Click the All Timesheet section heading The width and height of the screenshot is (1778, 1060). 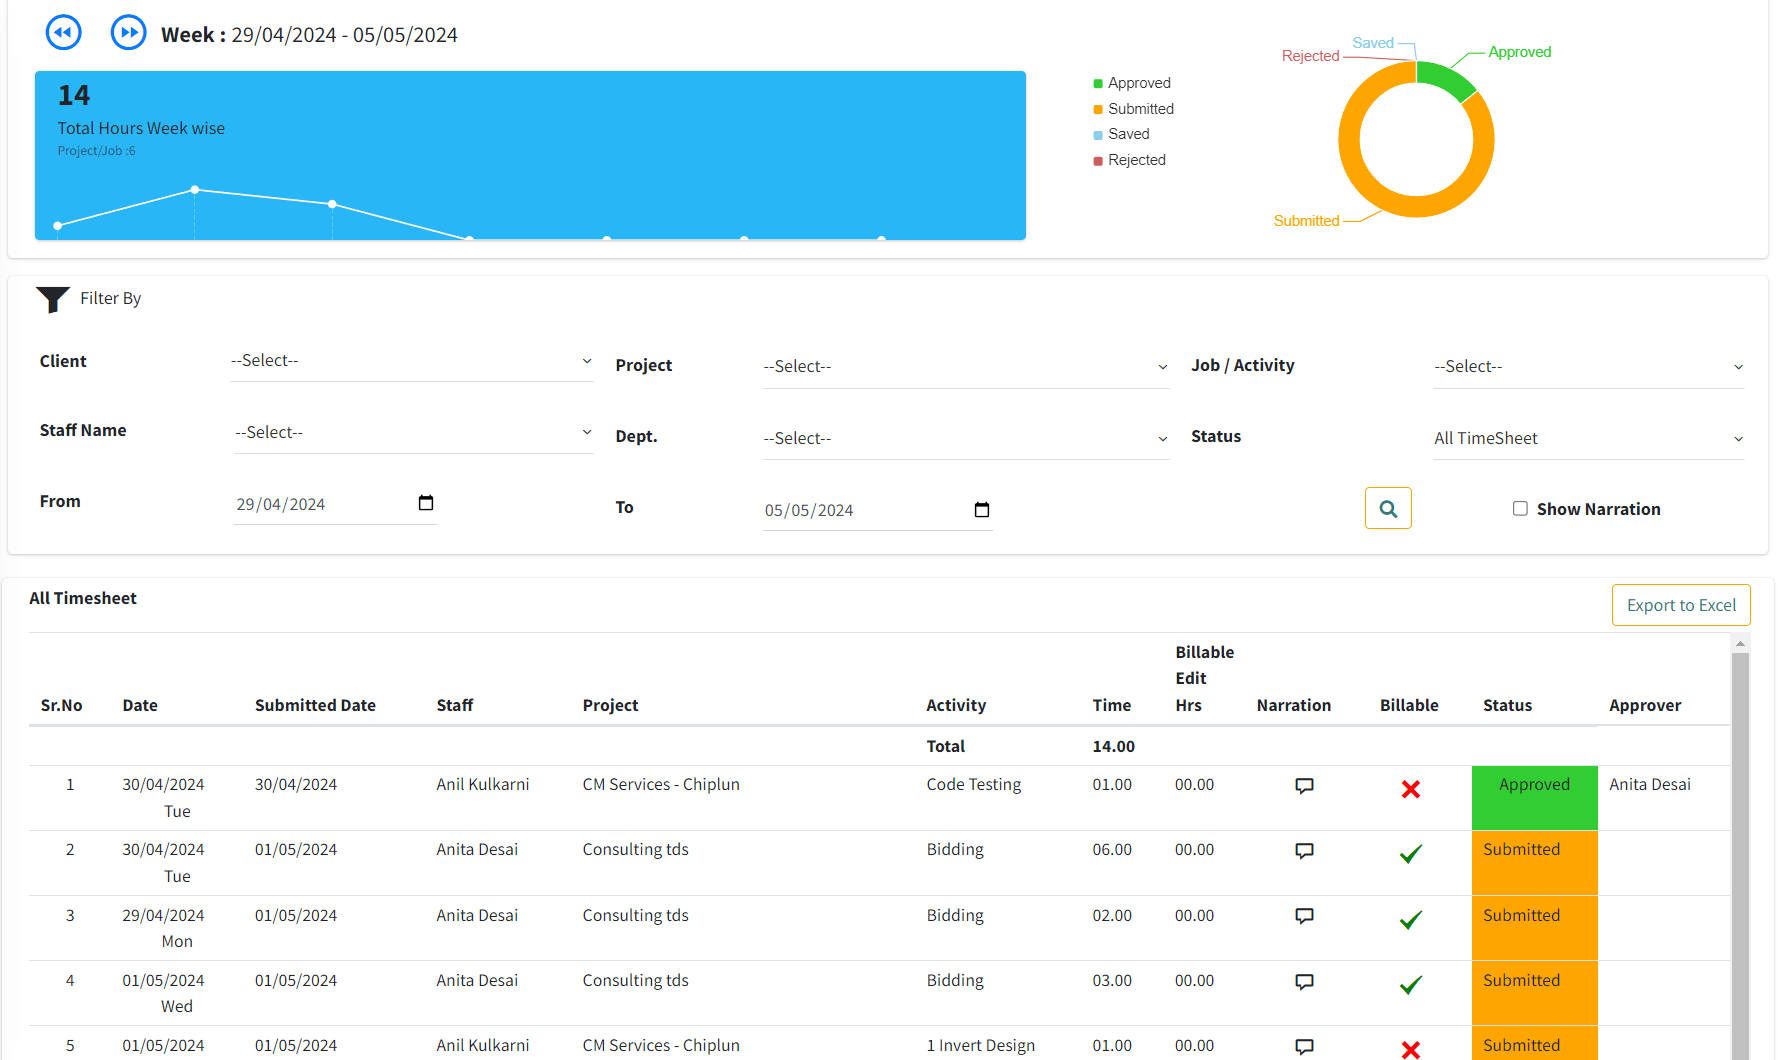click(83, 598)
